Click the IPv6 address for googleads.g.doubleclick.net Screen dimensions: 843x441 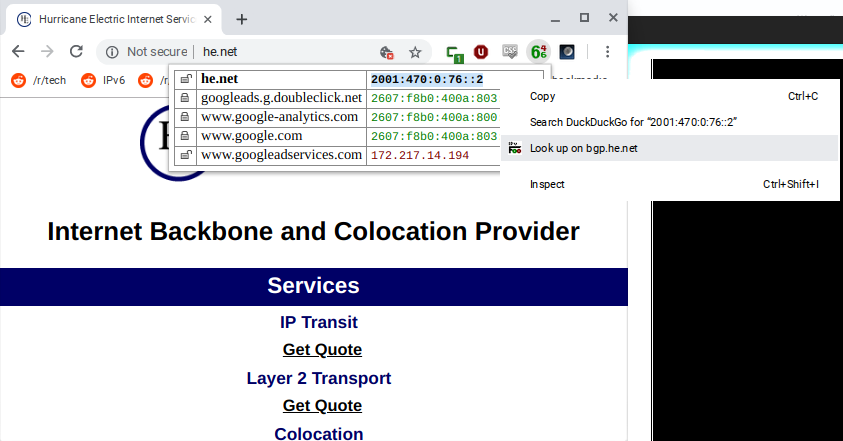coord(434,98)
